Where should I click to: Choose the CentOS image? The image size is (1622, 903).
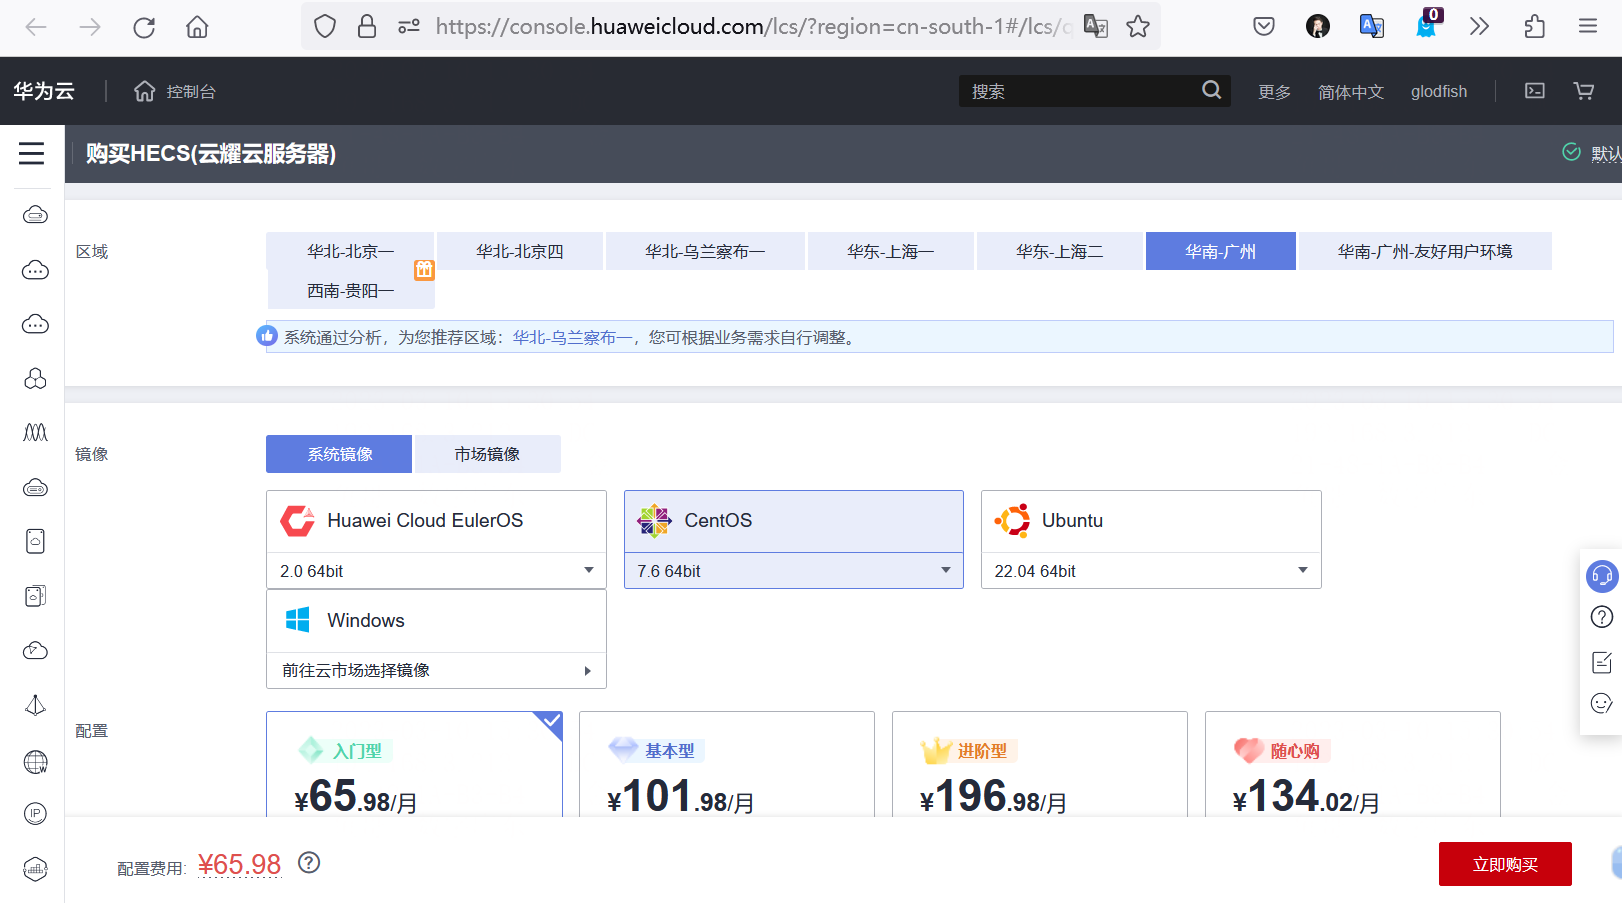click(794, 521)
